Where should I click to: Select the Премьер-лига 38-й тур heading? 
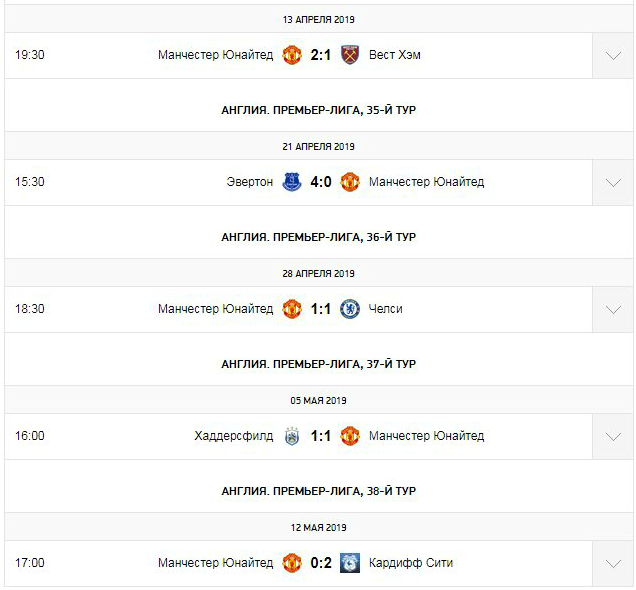coord(318,491)
